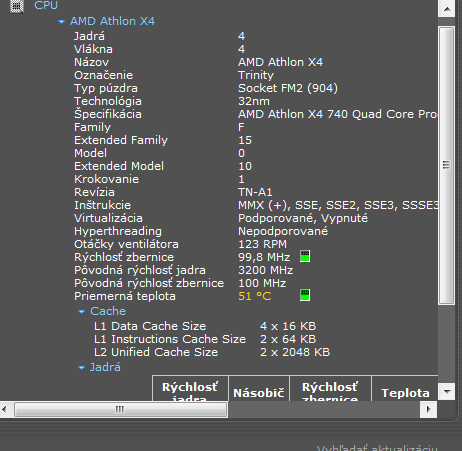
Task: Click the vertical scrollbar thumb
Action: [447, 165]
